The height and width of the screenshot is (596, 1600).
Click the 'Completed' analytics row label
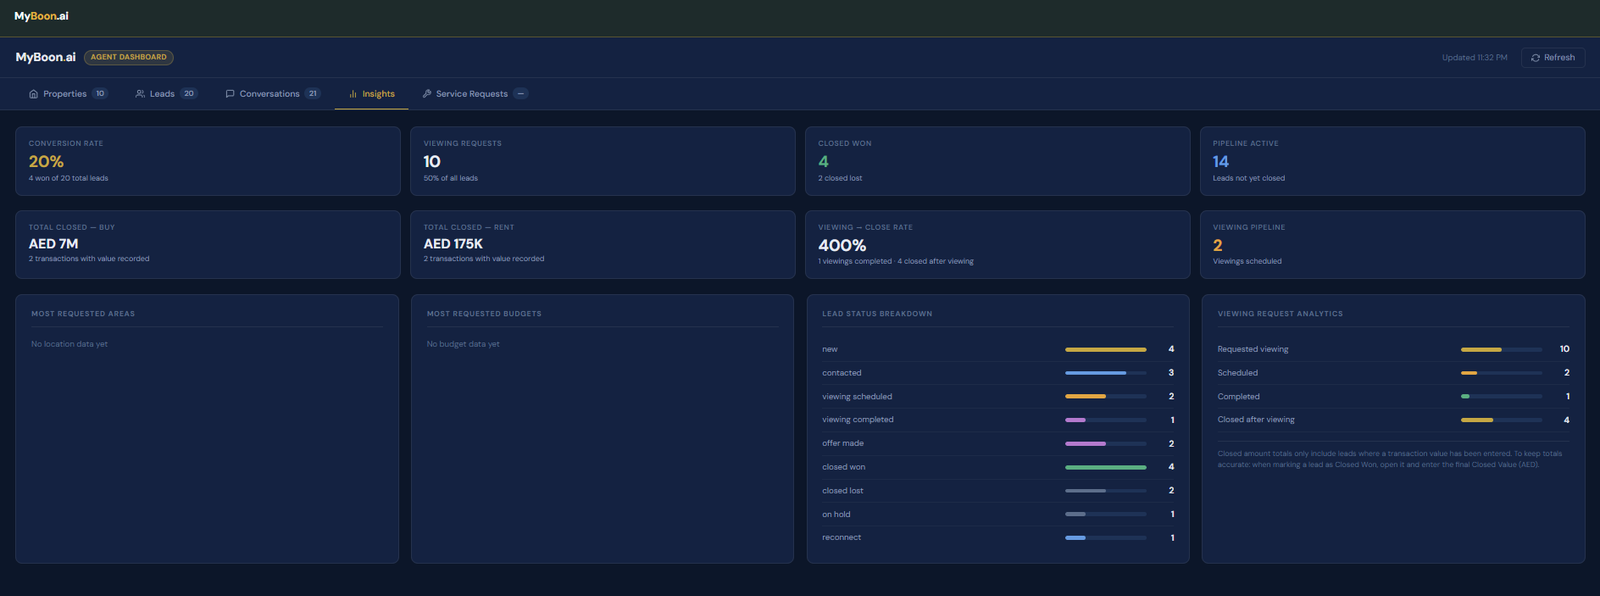coord(1238,397)
